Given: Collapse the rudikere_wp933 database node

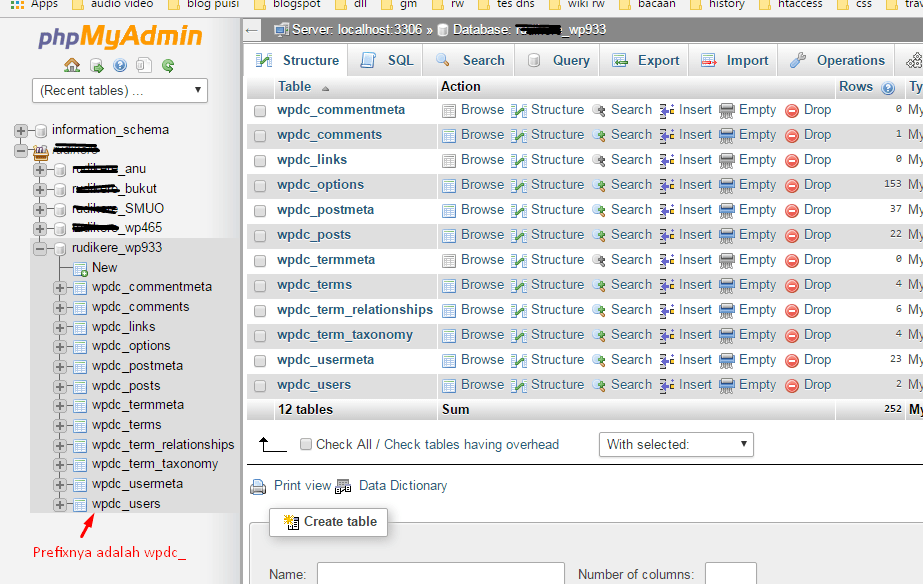Looking at the screenshot, I should (x=40, y=249).
